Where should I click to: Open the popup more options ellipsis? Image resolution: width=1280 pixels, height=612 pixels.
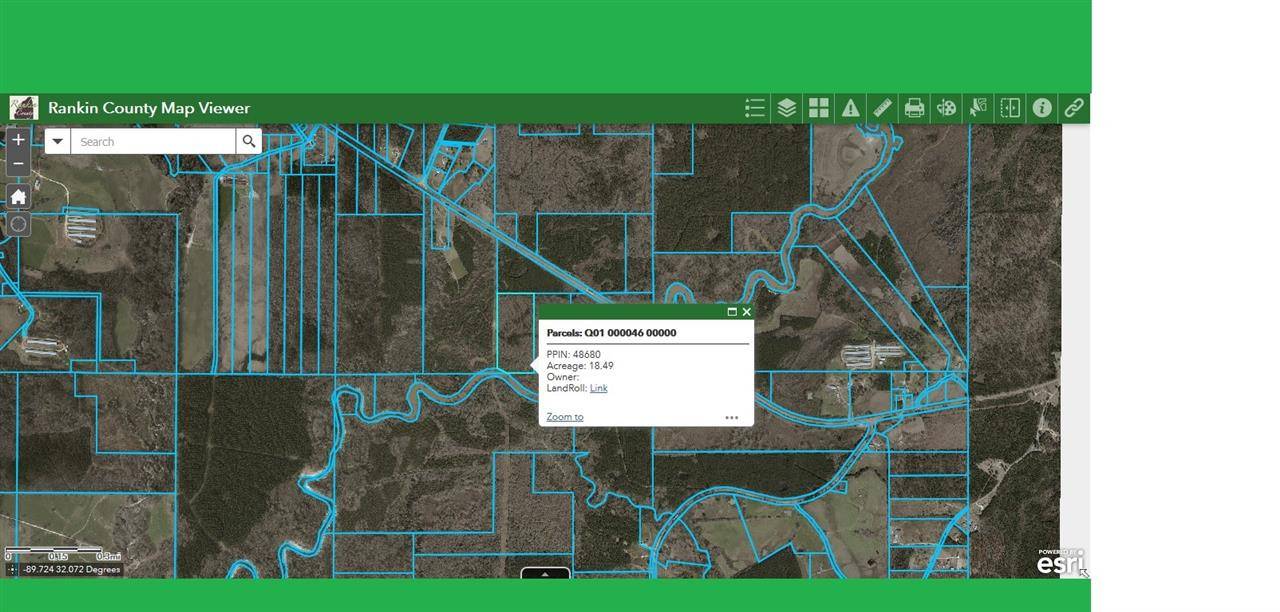[x=732, y=417]
